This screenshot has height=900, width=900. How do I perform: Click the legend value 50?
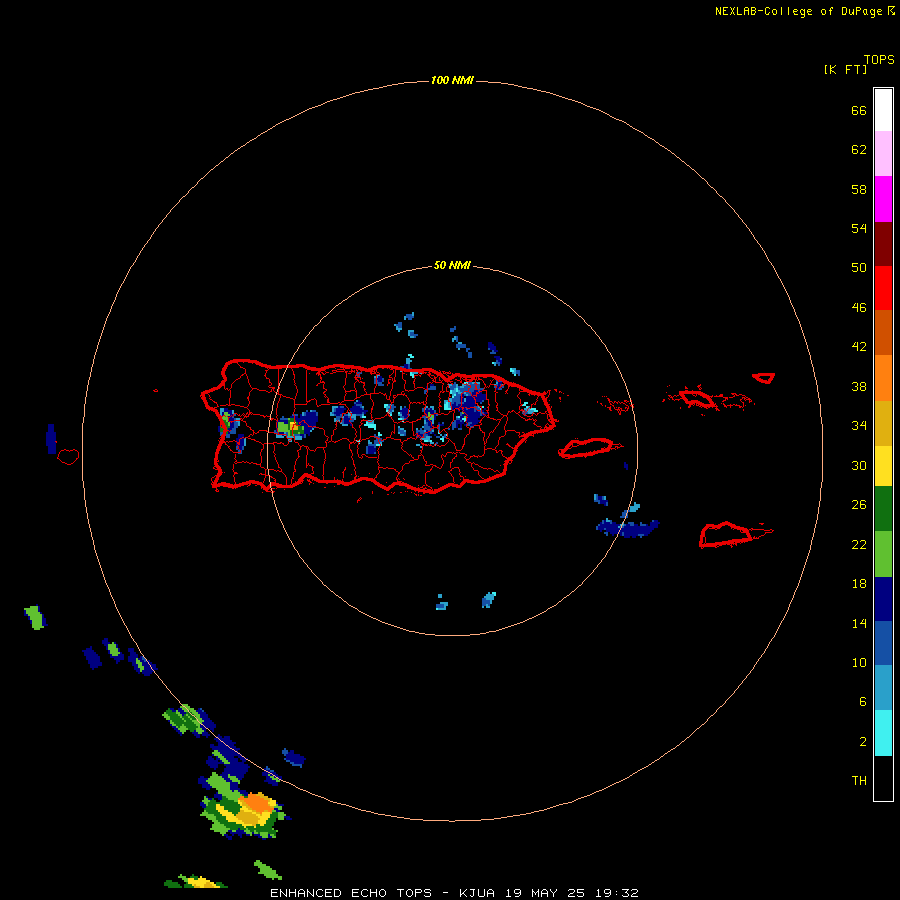pos(859,268)
